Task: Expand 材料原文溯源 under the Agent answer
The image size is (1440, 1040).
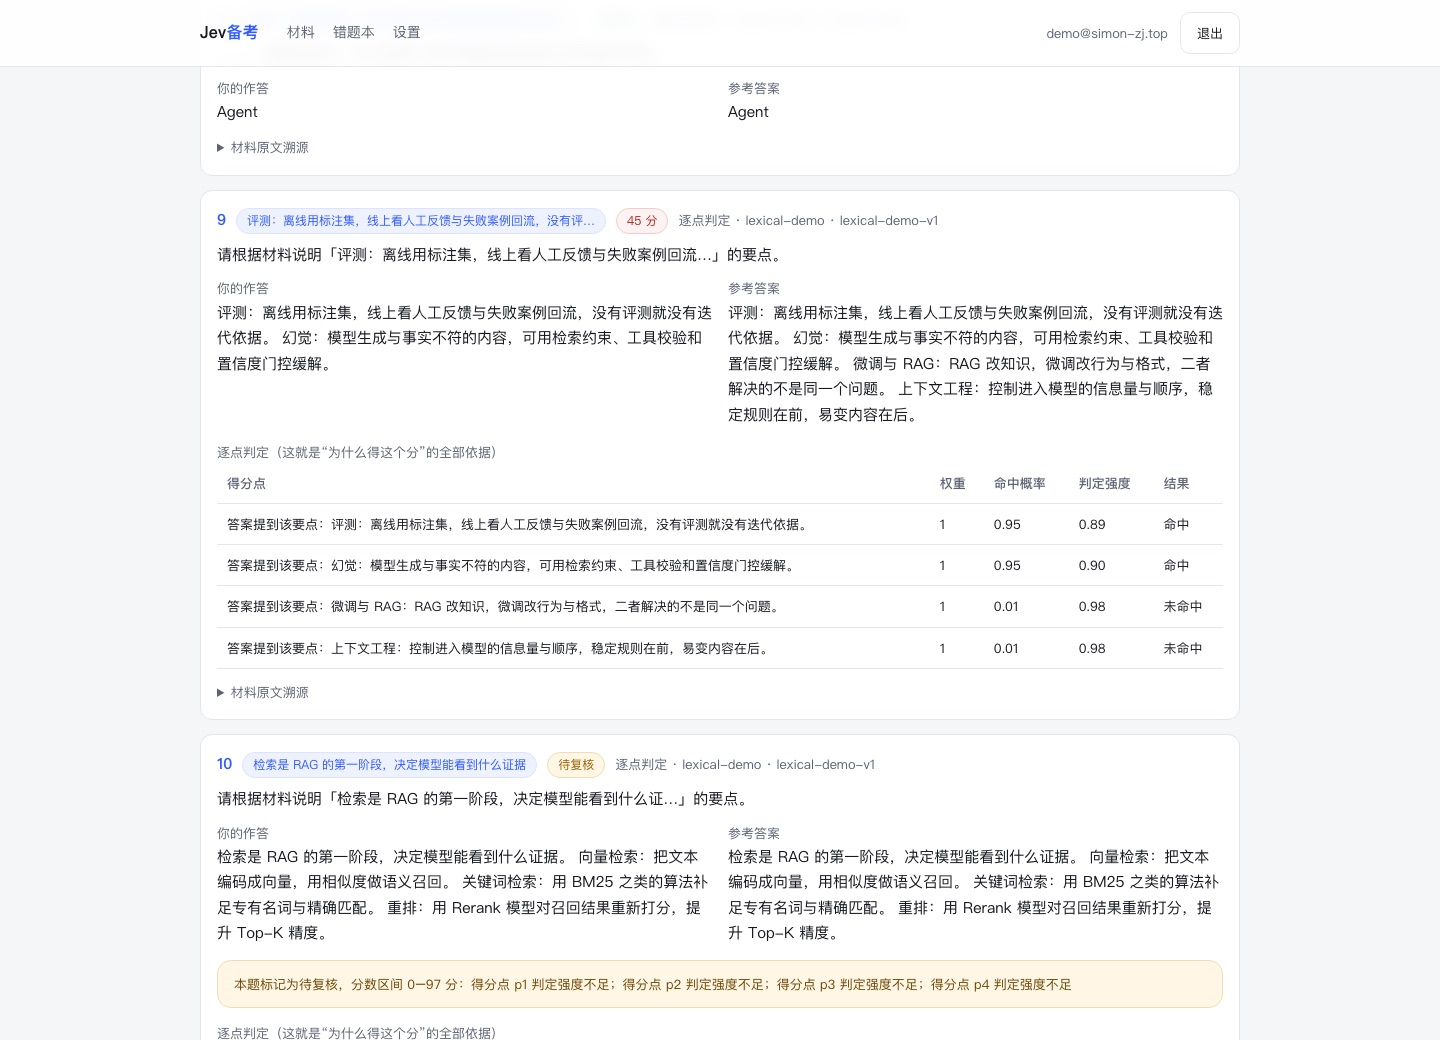Action: click(x=263, y=147)
